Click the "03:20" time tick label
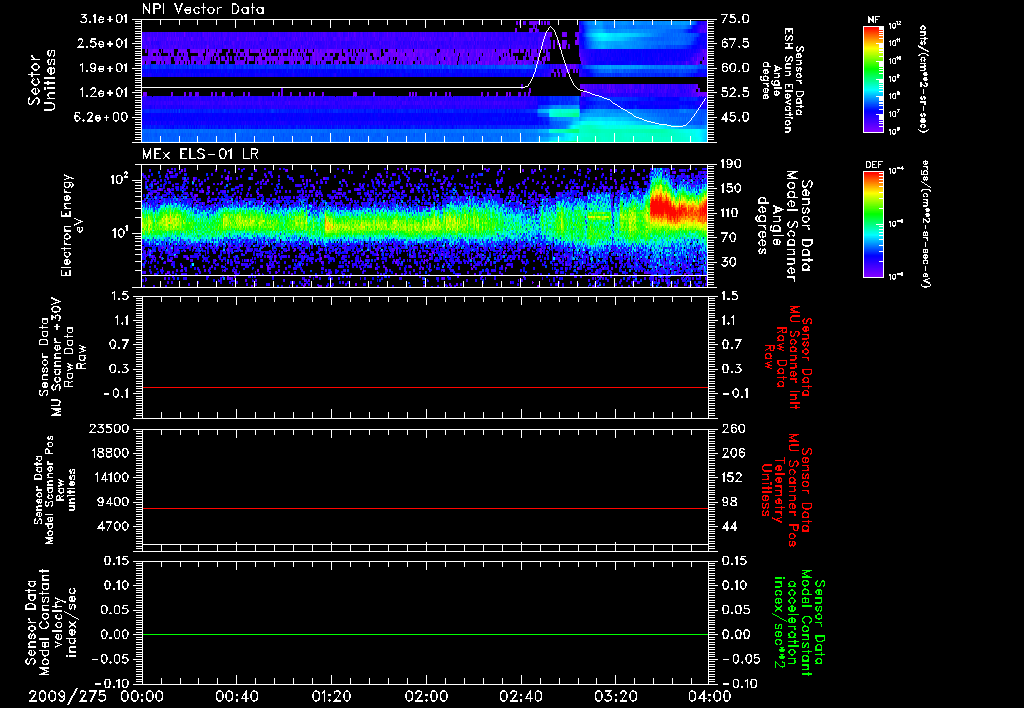Image resolution: width=1024 pixels, height=708 pixels. click(615, 696)
